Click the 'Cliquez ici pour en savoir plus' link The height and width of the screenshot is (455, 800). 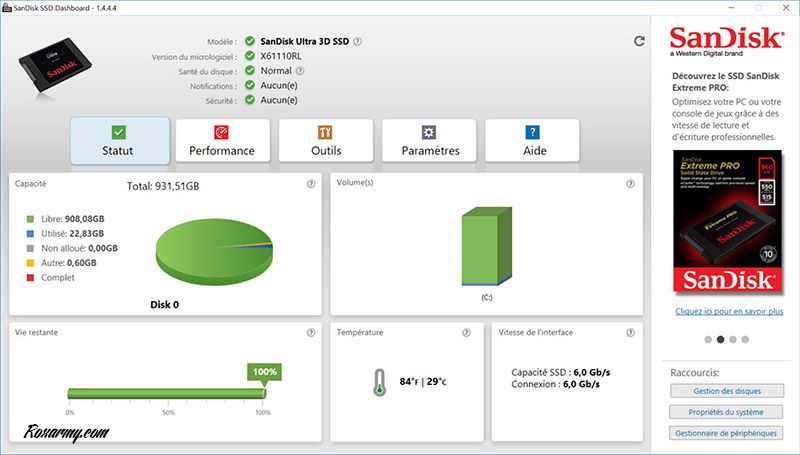point(729,311)
